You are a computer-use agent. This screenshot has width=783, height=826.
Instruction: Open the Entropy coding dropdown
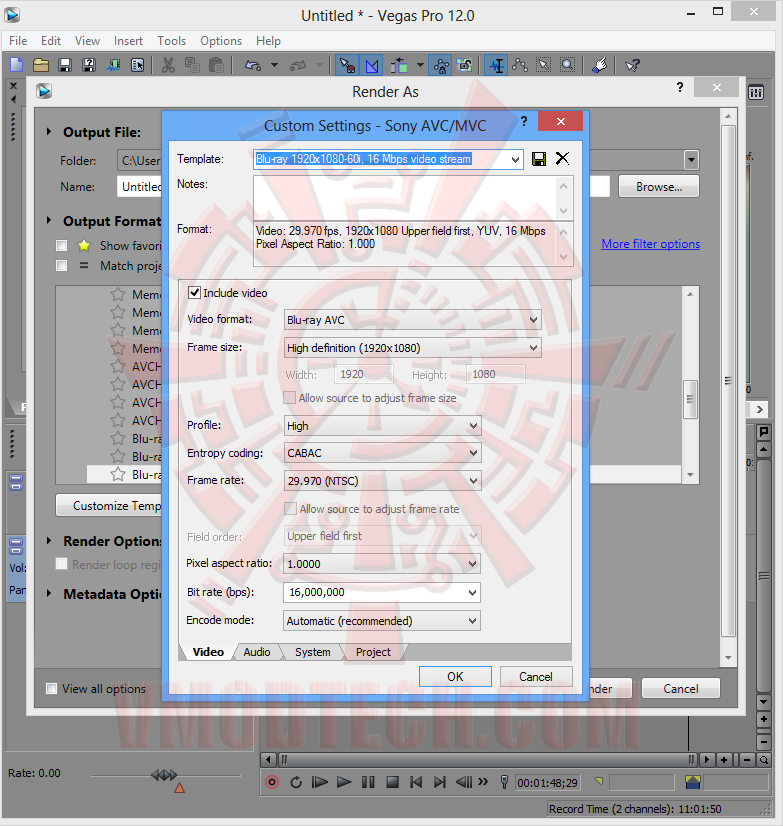point(473,453)
